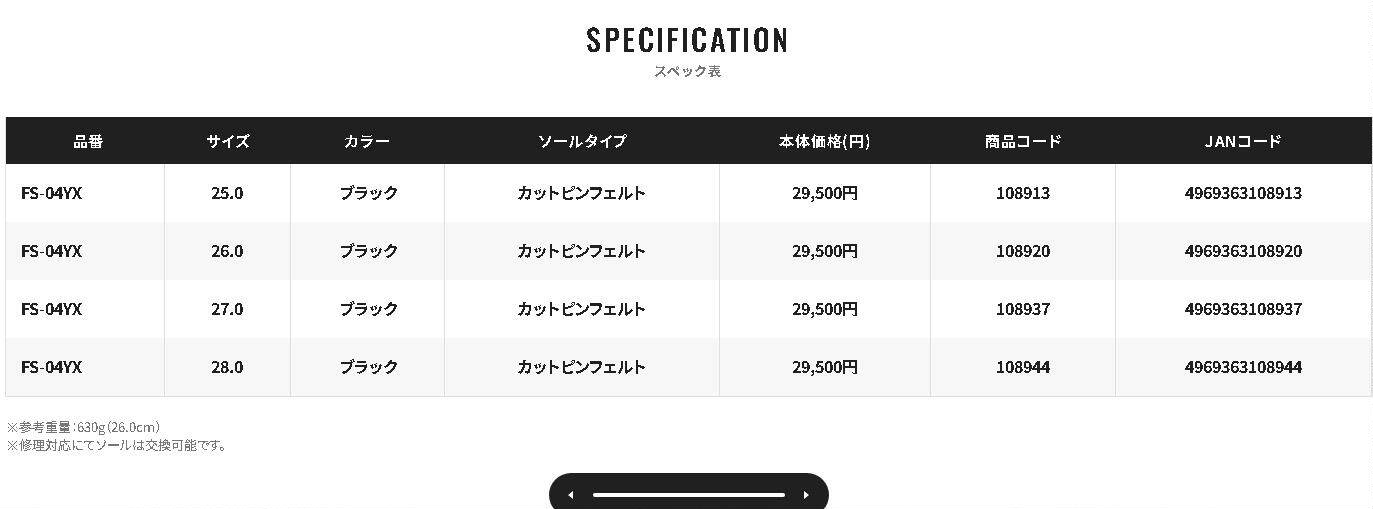The height and width of the screenshot is (509, 1373).
Task: Select the 商品コード column header
Action: [x=1023, y=141]
